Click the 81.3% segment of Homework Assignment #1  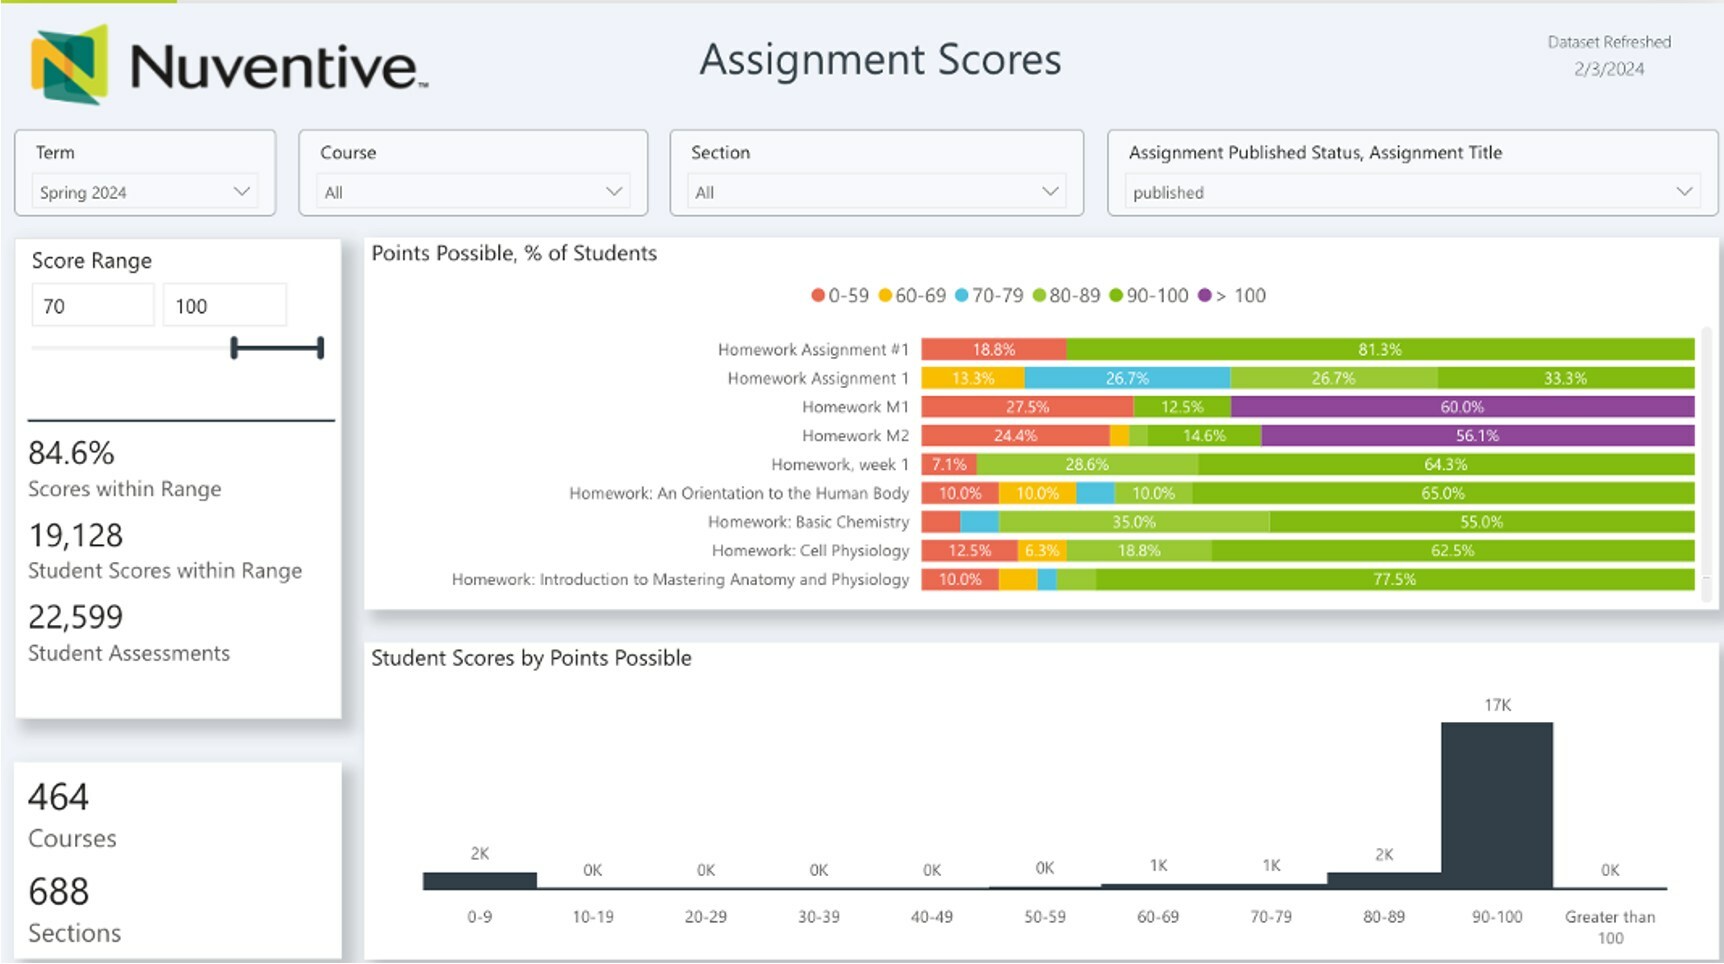click(x=1379, y=349)
